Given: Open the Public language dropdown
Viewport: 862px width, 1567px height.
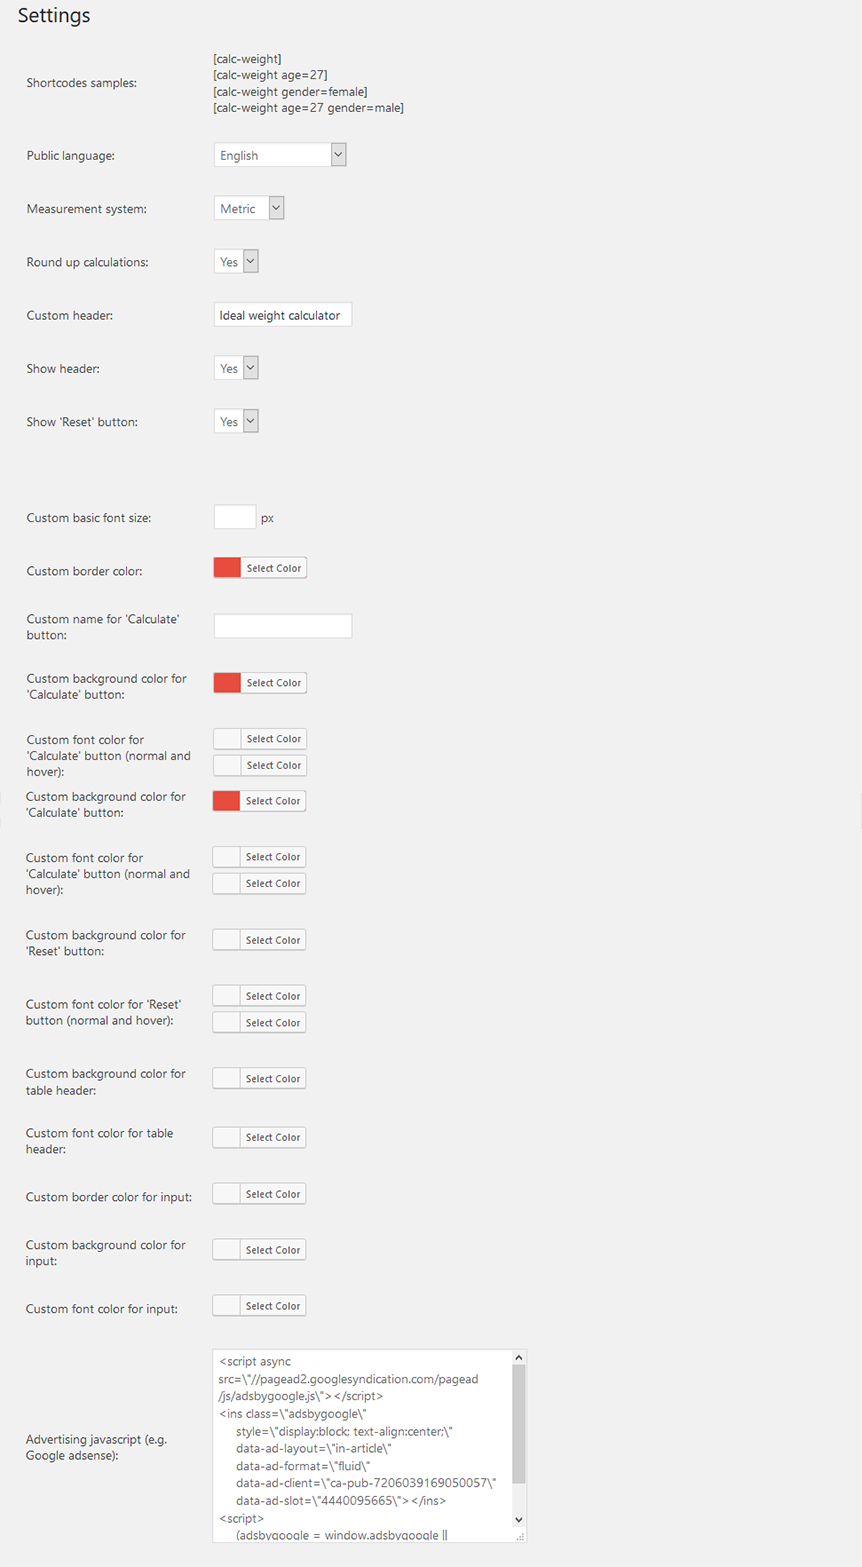Looking at the screenshot, I should (280, 155).
